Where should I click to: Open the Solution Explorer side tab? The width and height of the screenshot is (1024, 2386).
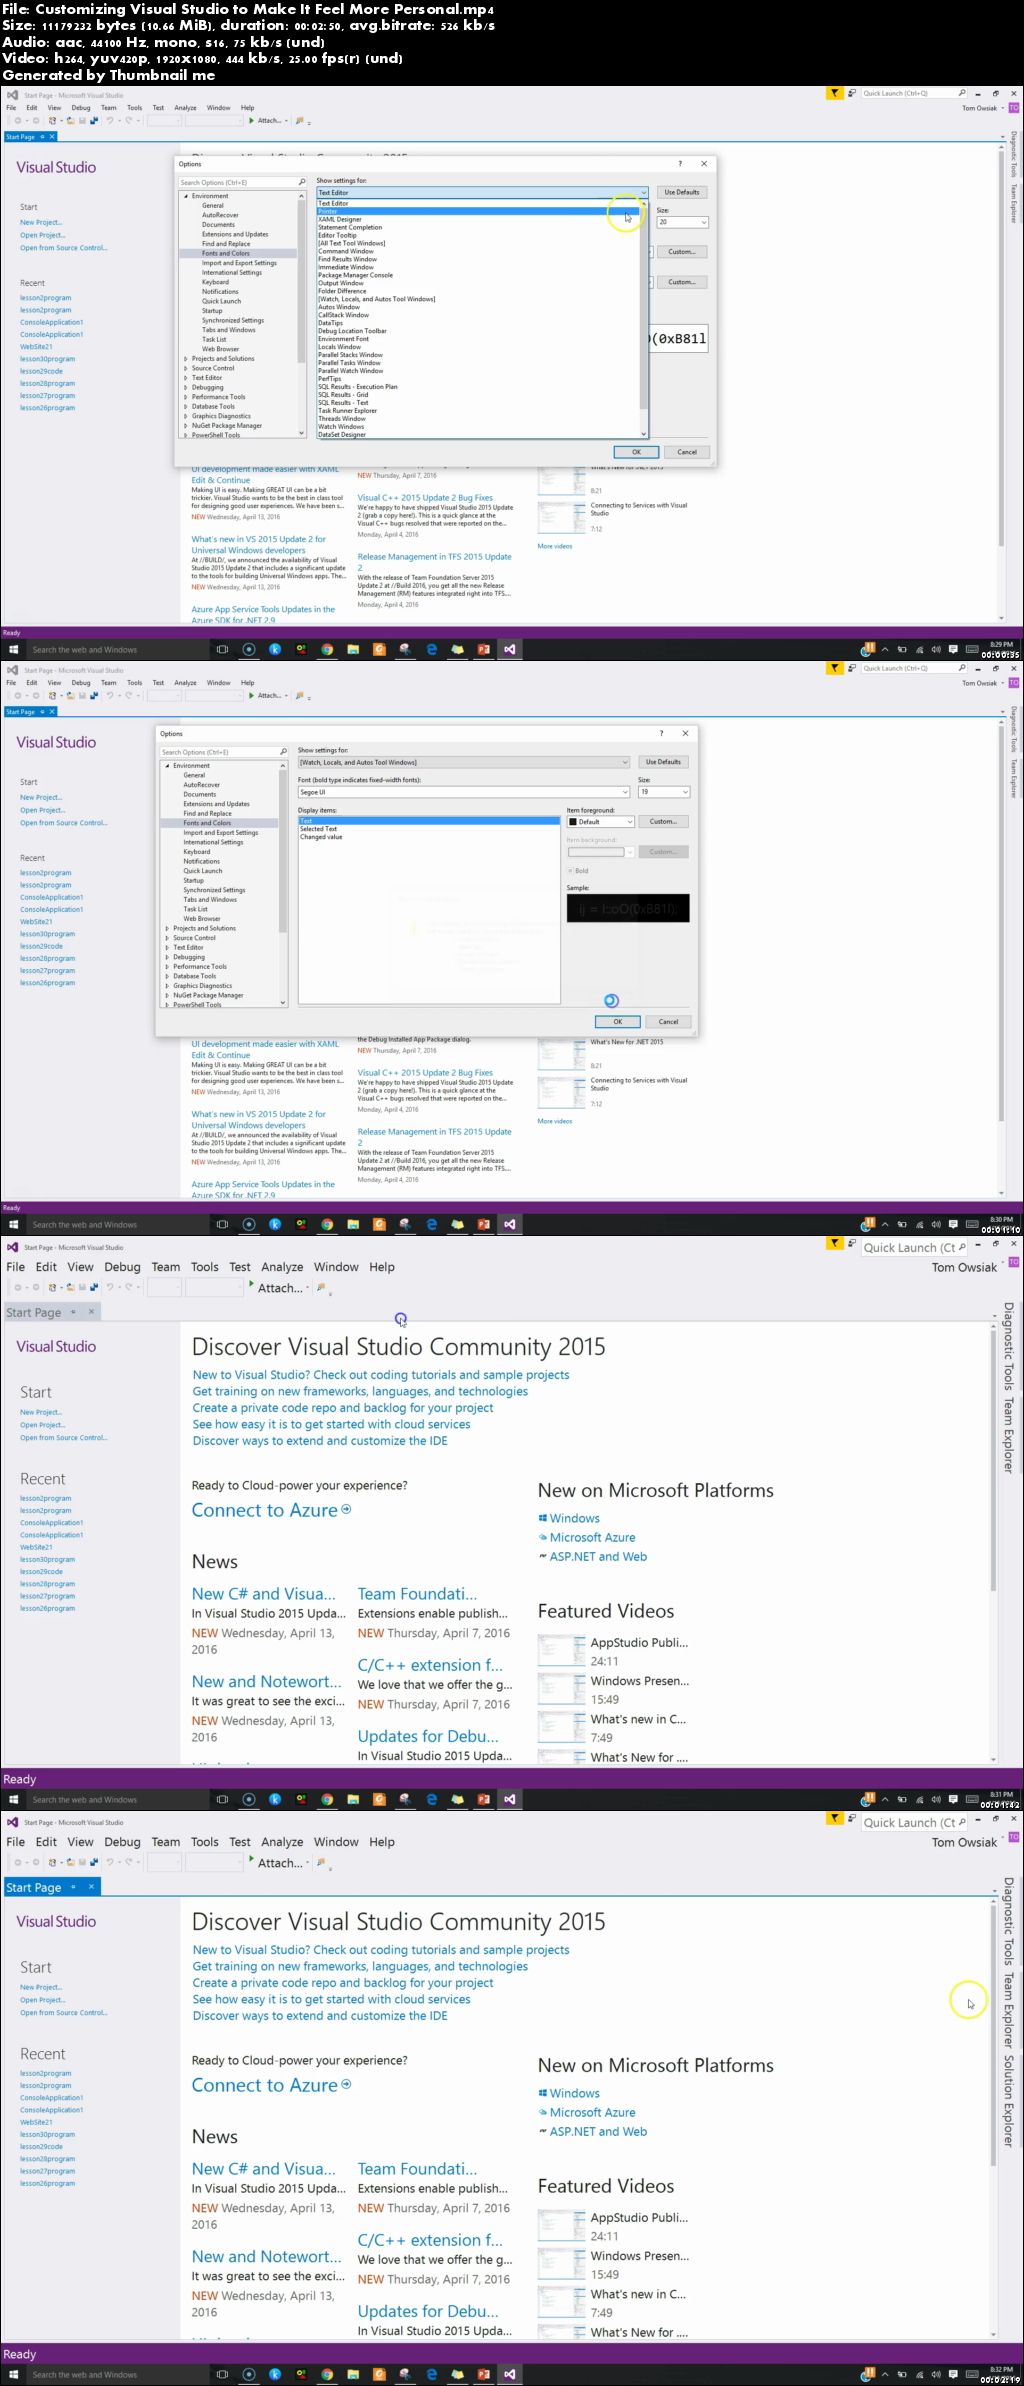(x=1009, y=2100)
